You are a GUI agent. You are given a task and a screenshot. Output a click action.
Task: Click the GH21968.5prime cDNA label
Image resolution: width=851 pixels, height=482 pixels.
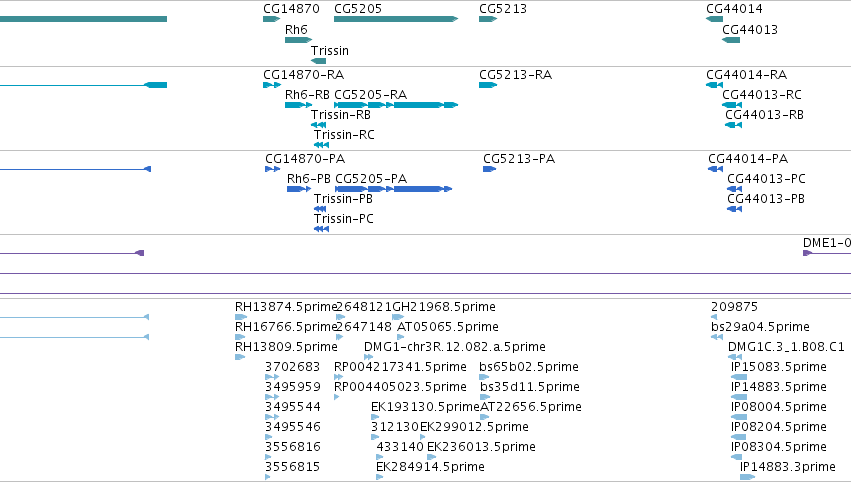[x=444, y=307]
